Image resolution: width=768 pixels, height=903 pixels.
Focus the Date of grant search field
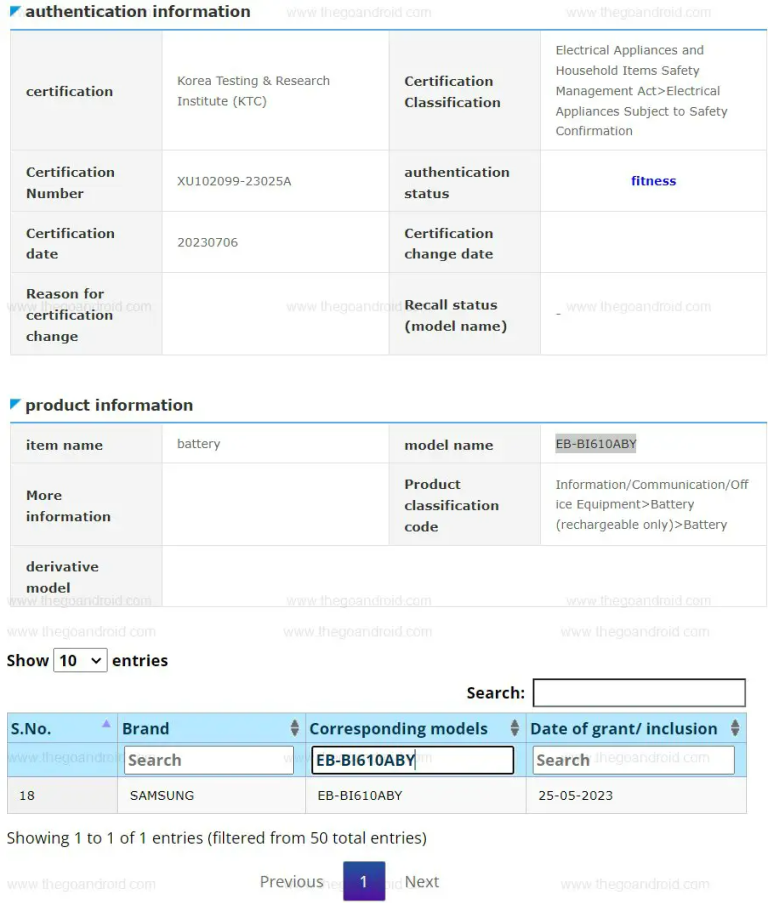(632, 760)
